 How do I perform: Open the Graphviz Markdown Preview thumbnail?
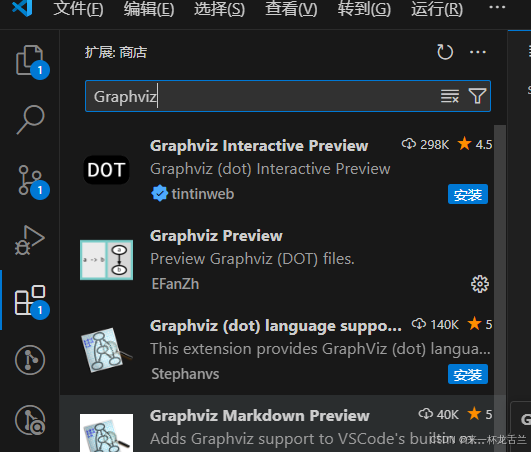pos(106,433)
